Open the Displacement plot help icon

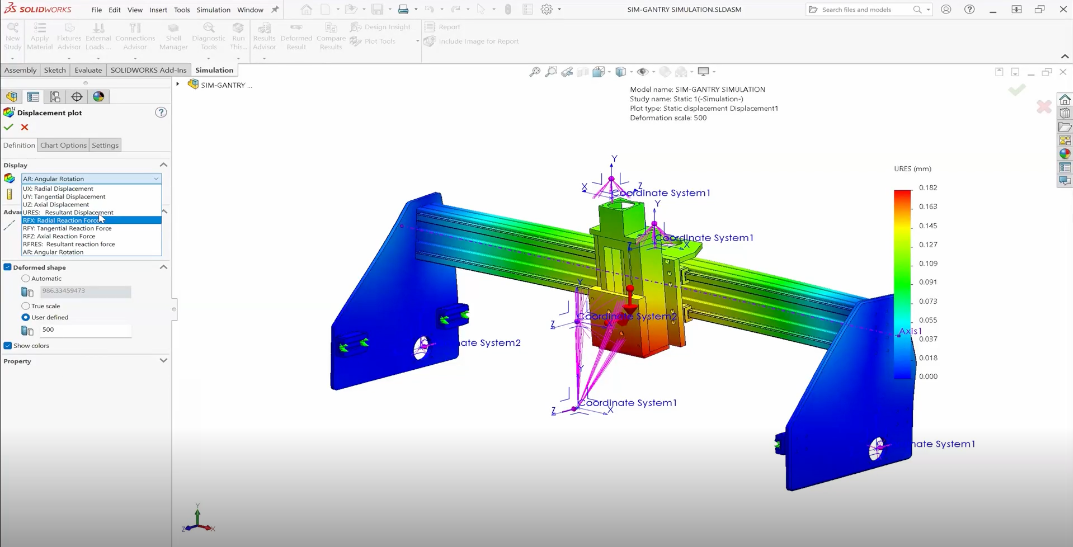coord(161,113)
